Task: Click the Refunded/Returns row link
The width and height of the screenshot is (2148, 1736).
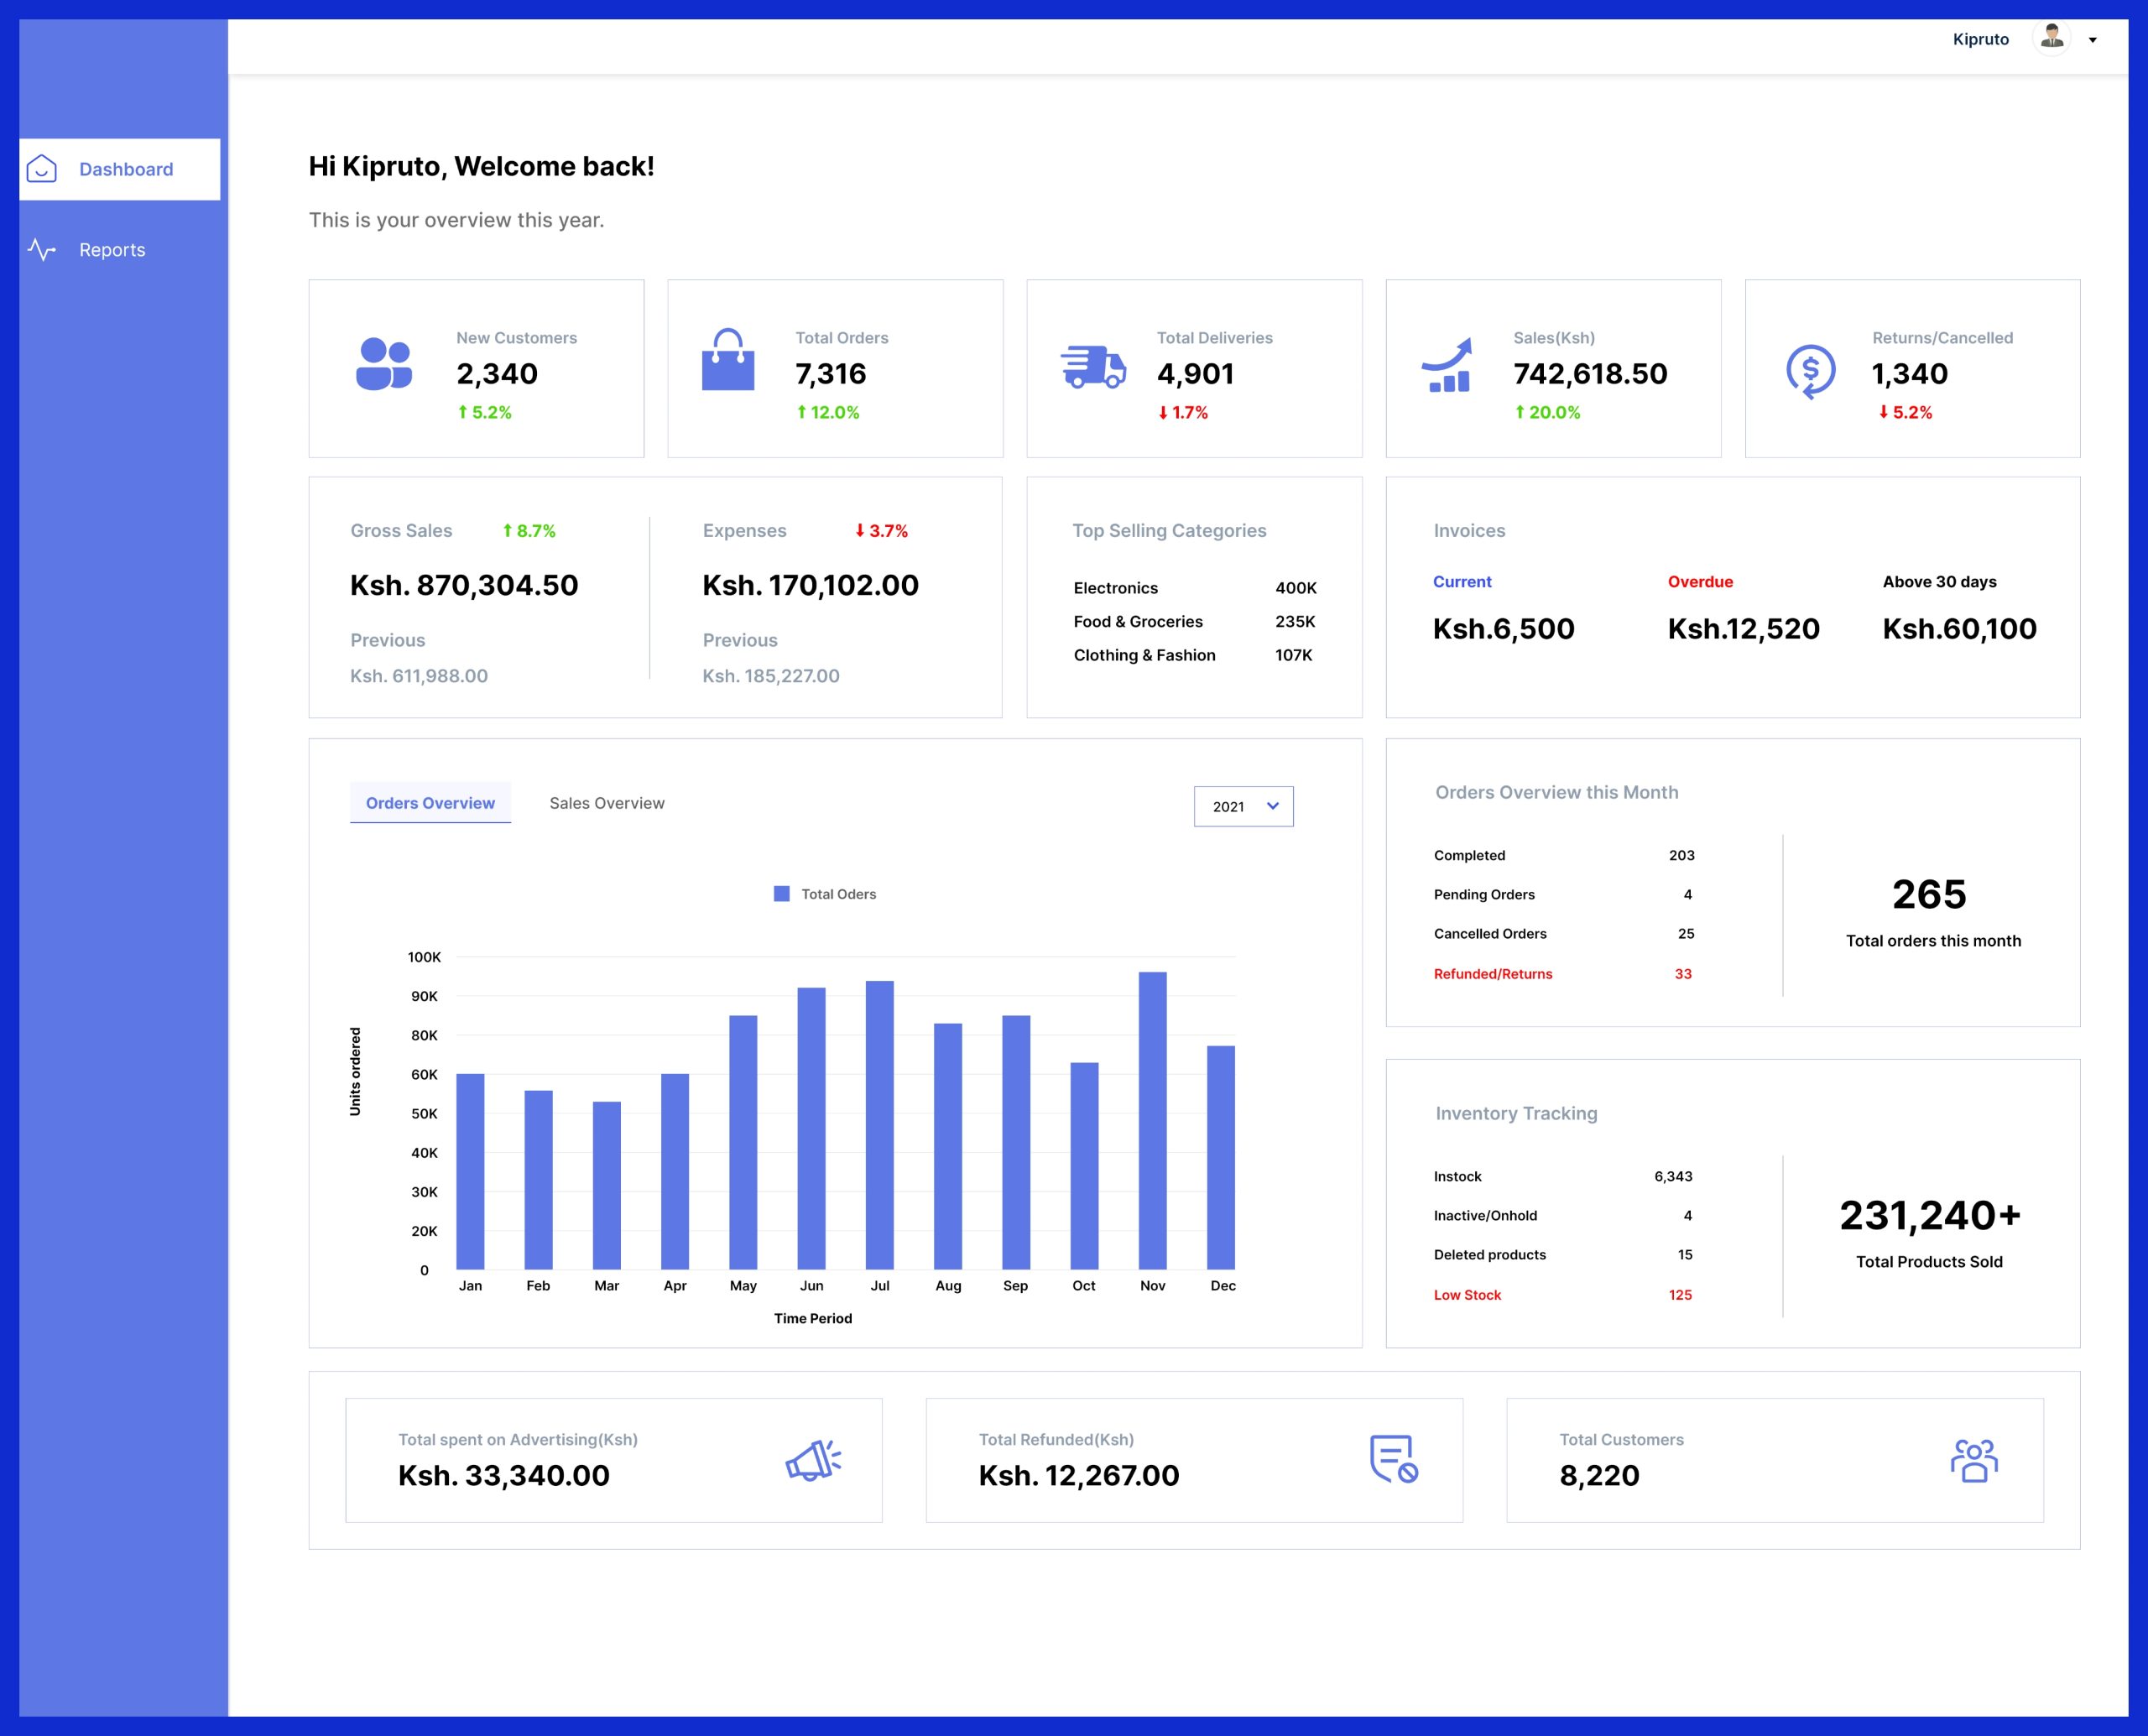Action: (1492, 974)
